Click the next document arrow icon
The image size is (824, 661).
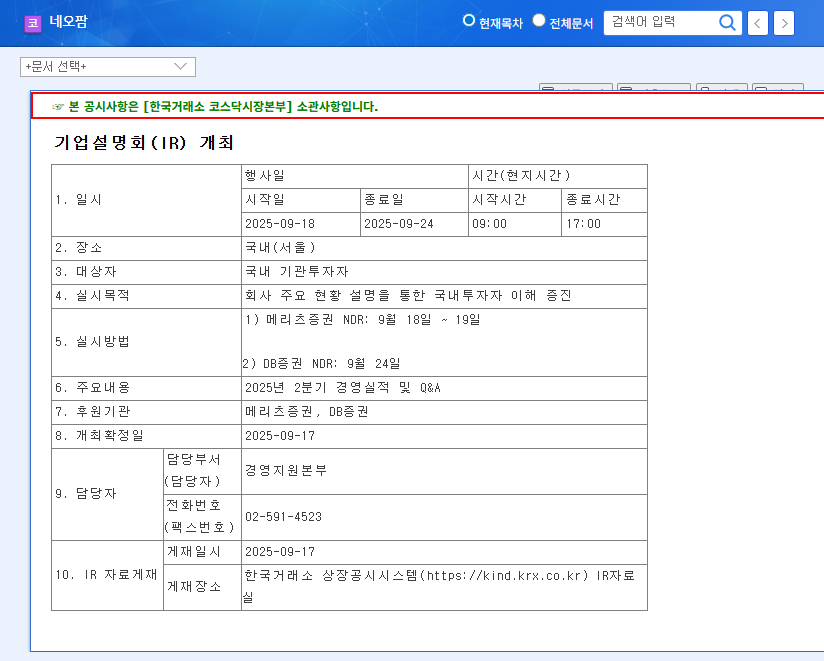785,22
